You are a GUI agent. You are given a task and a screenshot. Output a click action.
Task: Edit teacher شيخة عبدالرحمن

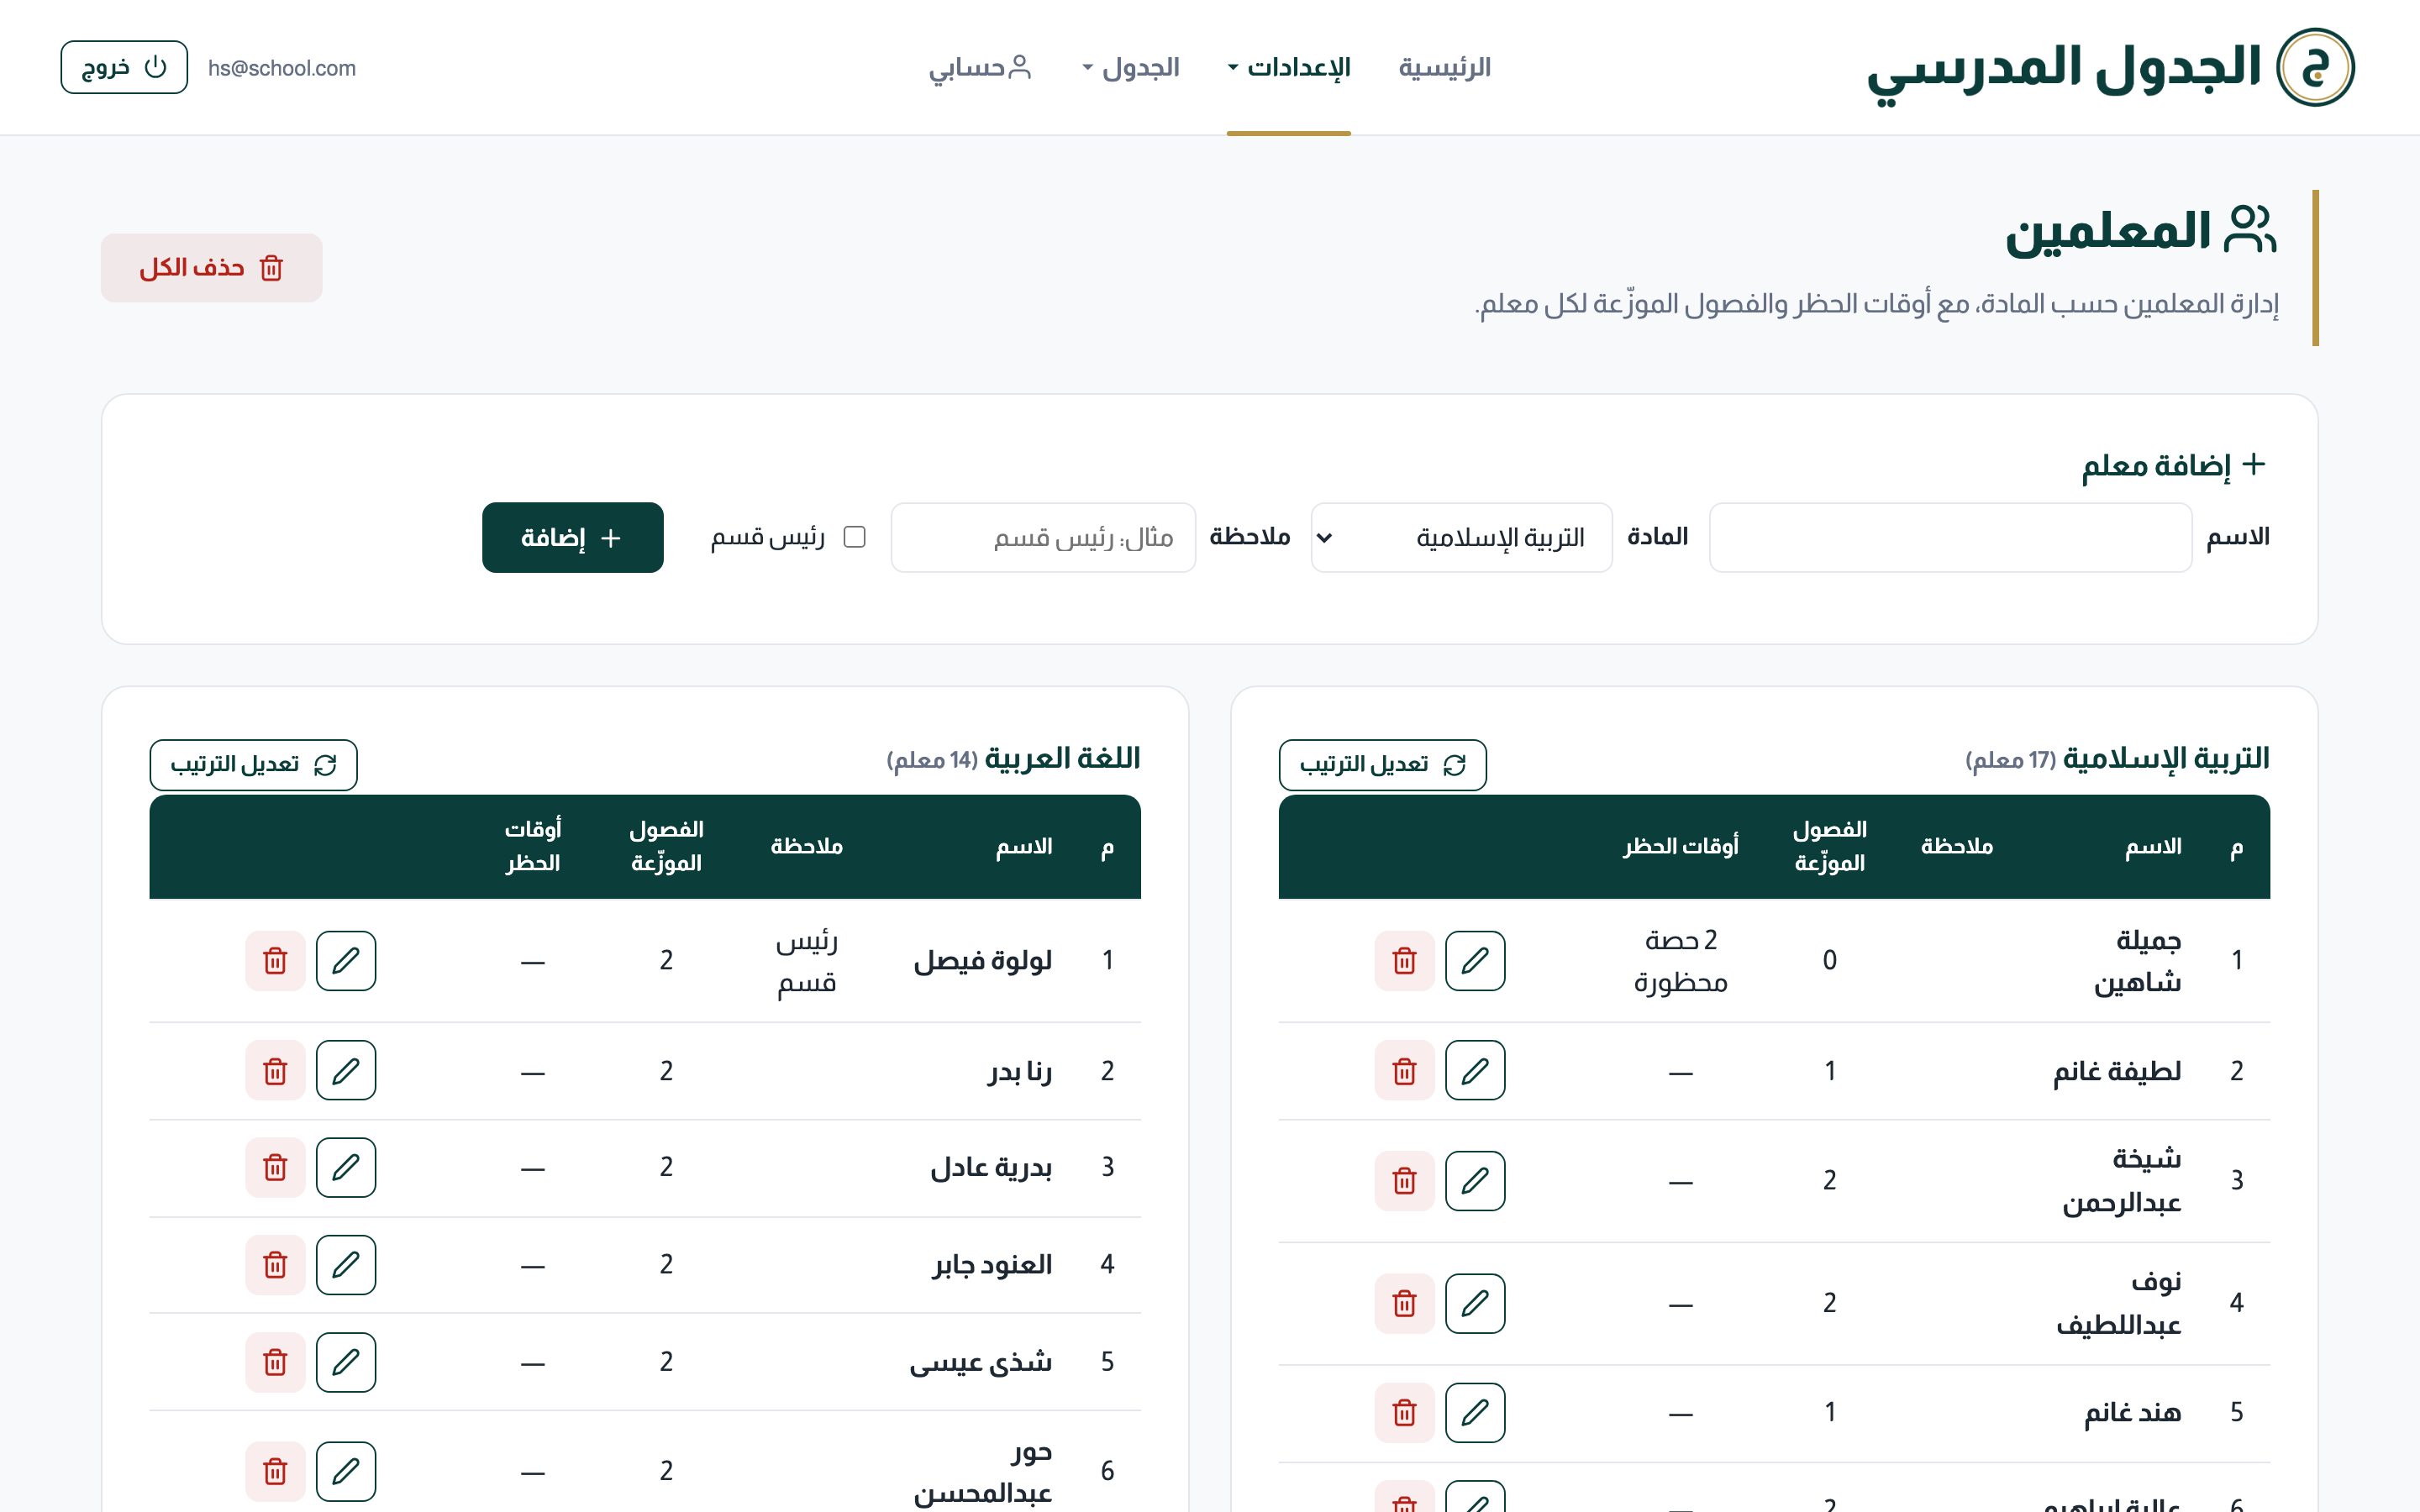1475,1180
